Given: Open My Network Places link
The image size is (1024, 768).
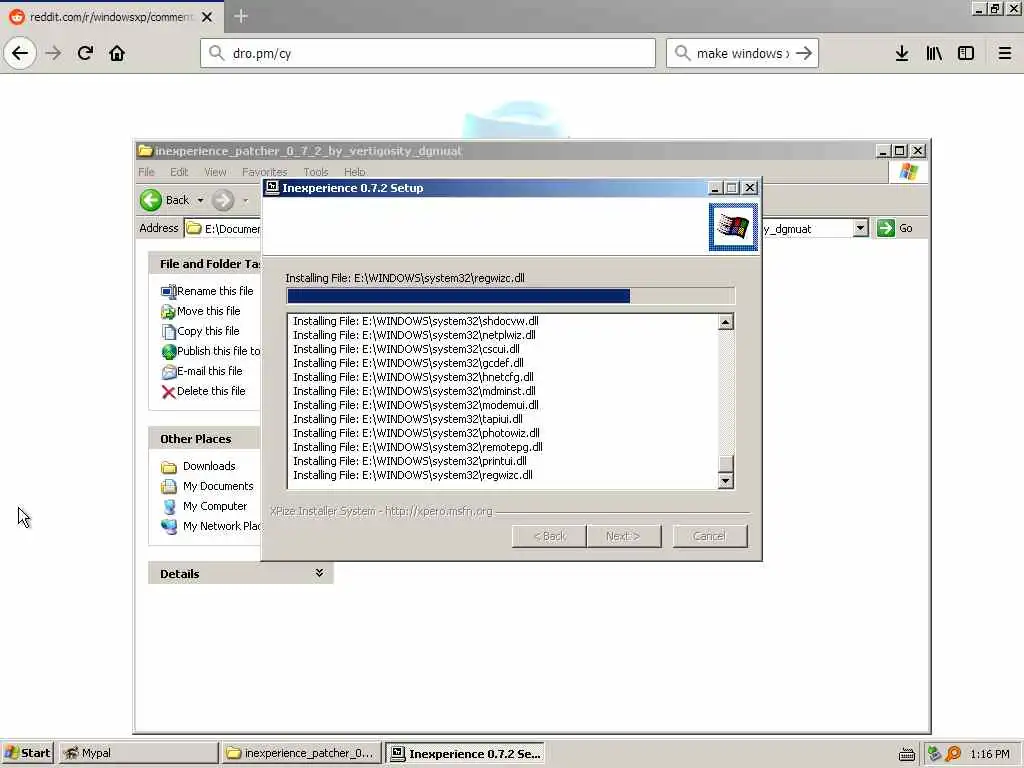Looking at the screenshot, I should pyautogui.click(x=210, y=526).
